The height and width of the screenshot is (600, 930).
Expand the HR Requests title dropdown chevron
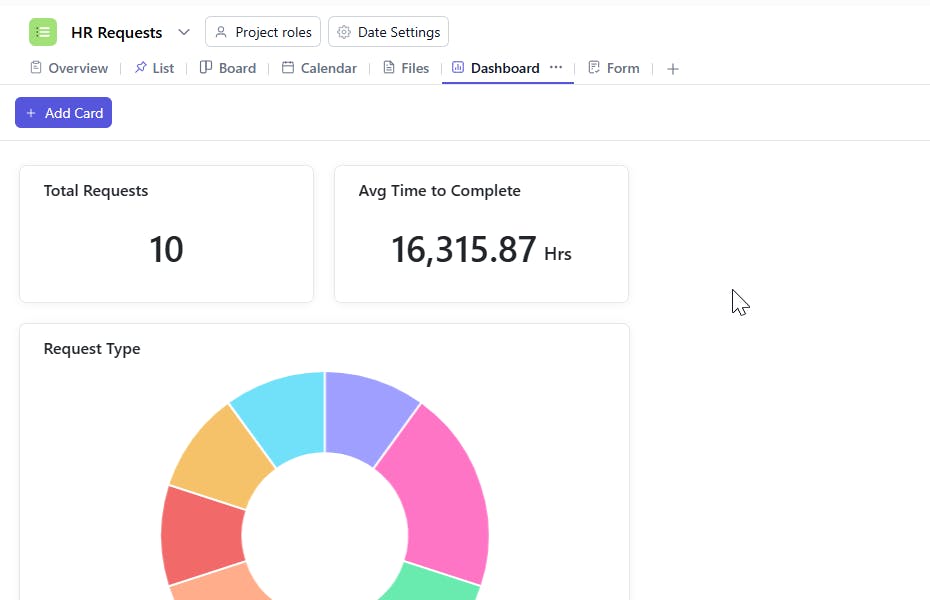pos(184,32)
